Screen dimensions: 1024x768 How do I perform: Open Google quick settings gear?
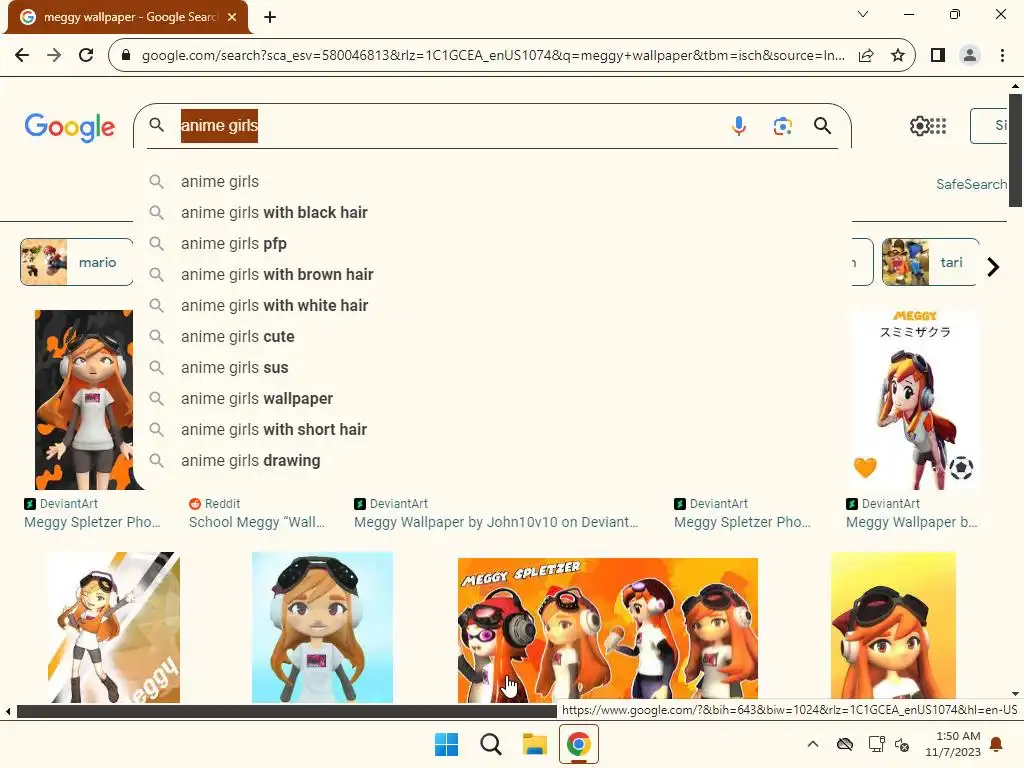point(919,125)
